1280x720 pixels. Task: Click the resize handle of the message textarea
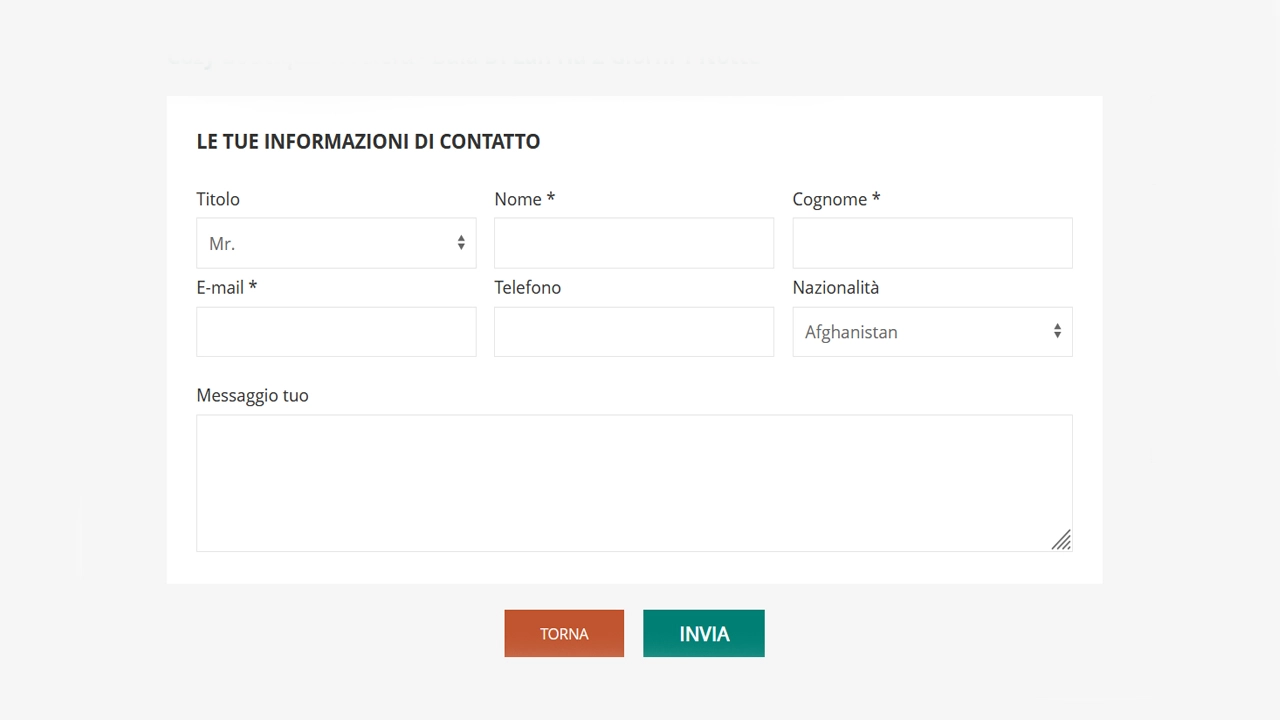(x=1062, y=540)
